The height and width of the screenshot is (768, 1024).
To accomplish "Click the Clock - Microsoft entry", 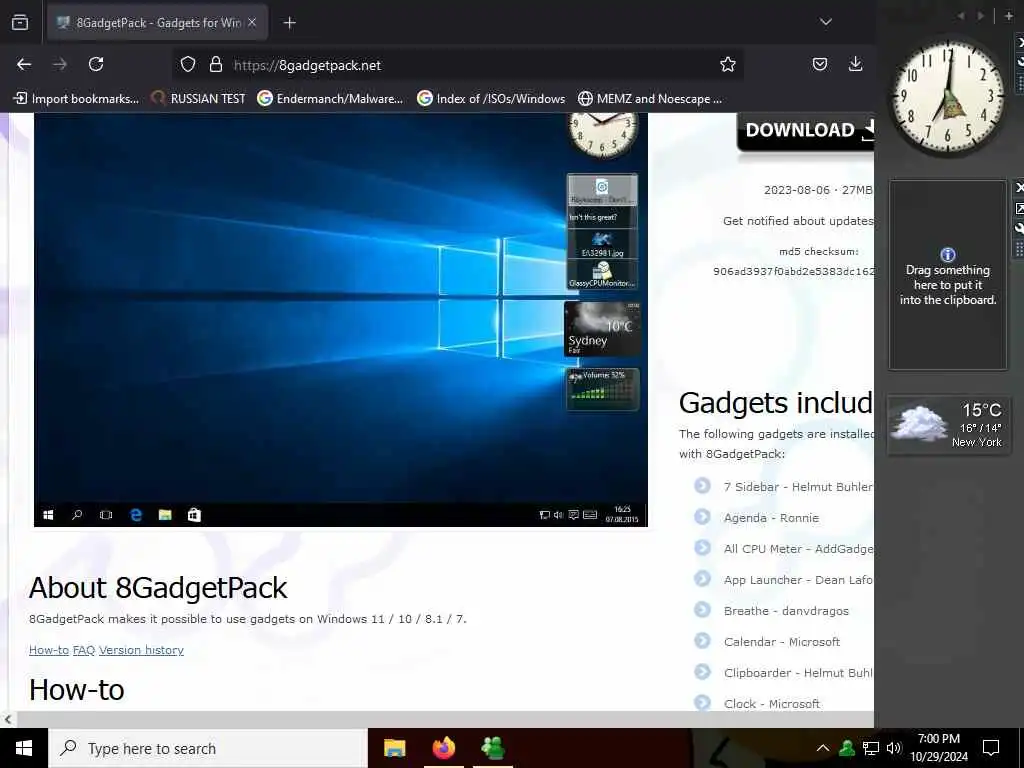I will [x=771, y=704].
